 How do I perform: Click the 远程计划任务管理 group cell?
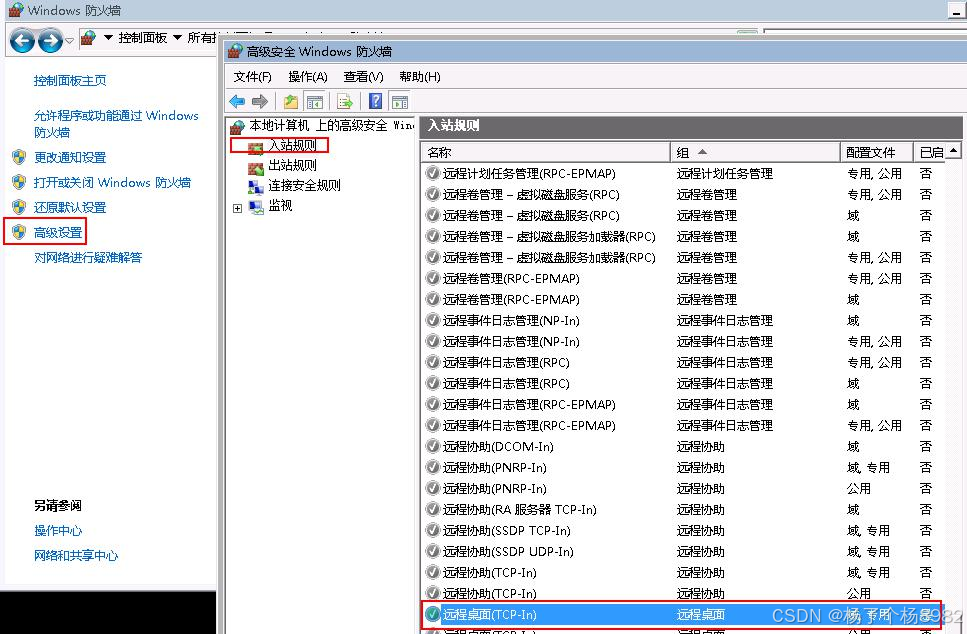[725, 173]
